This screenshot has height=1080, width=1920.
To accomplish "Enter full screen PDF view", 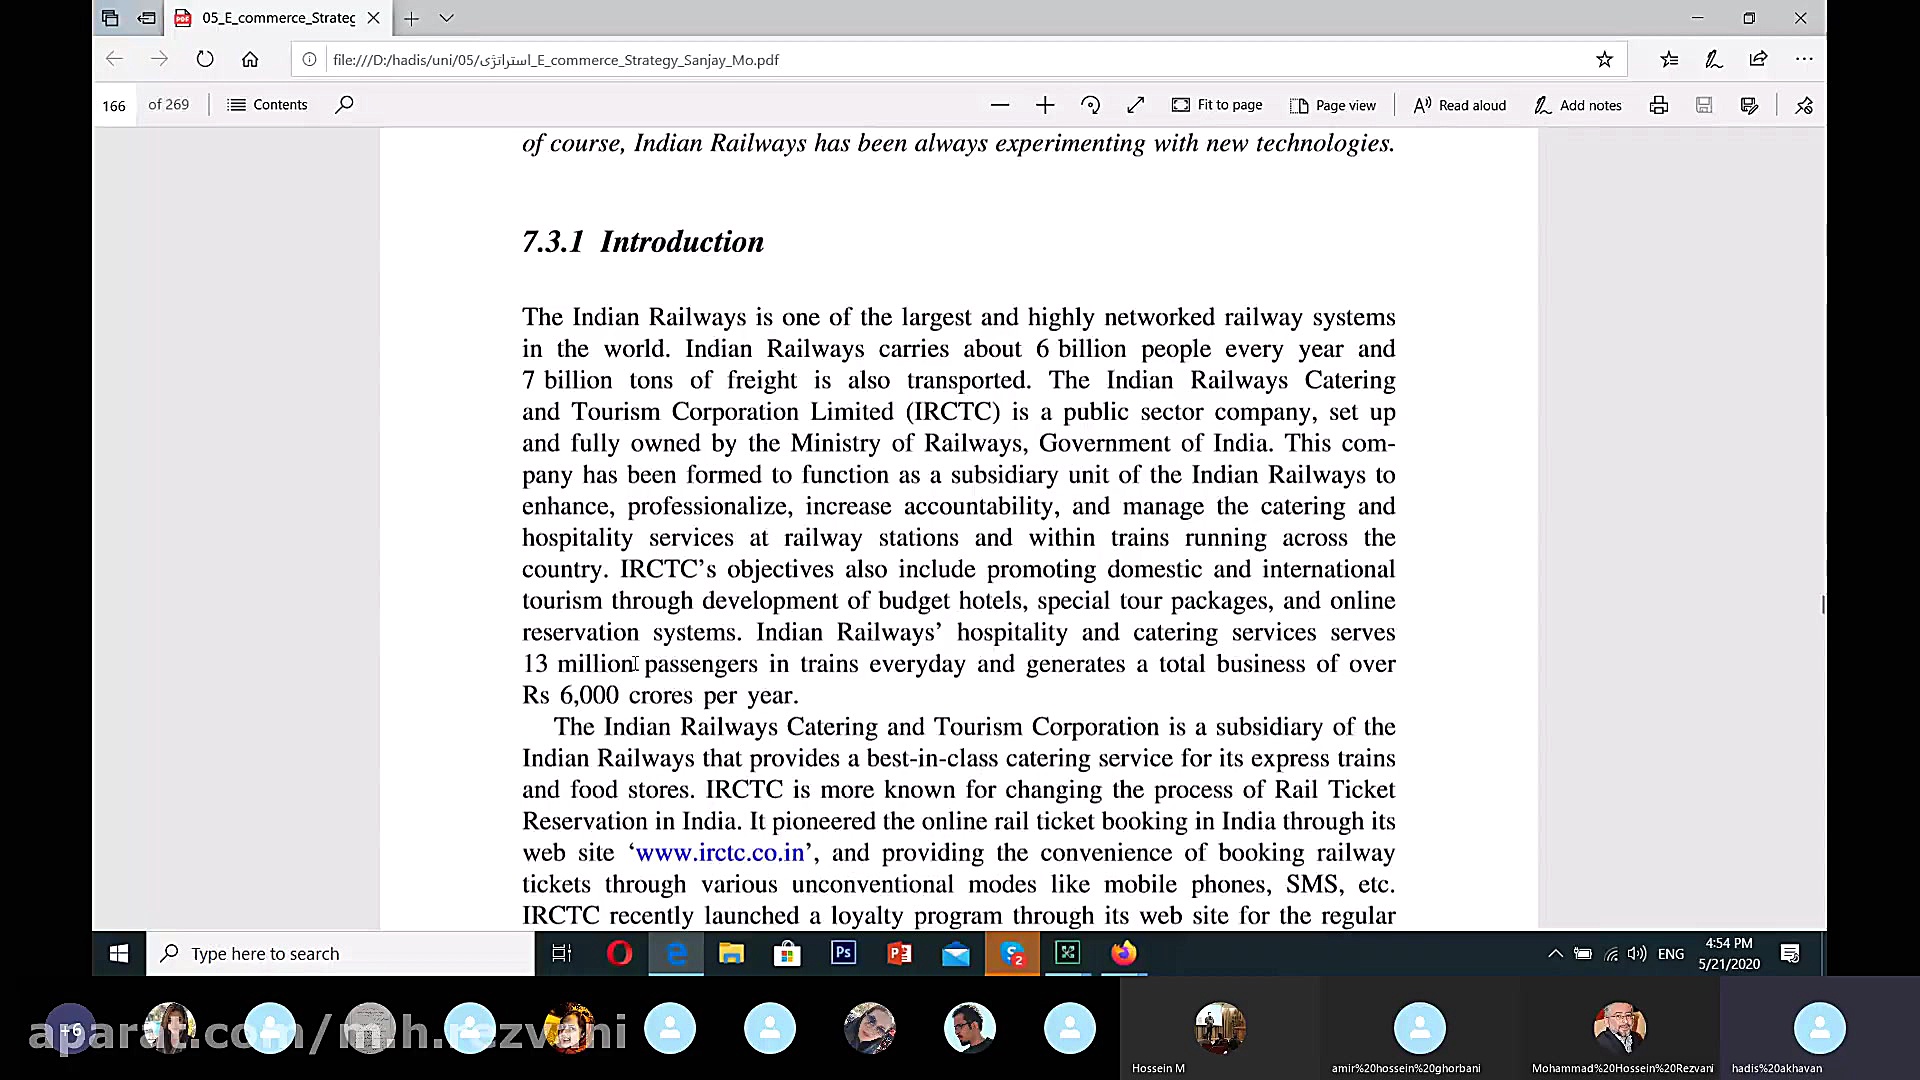I will 1135,105.
